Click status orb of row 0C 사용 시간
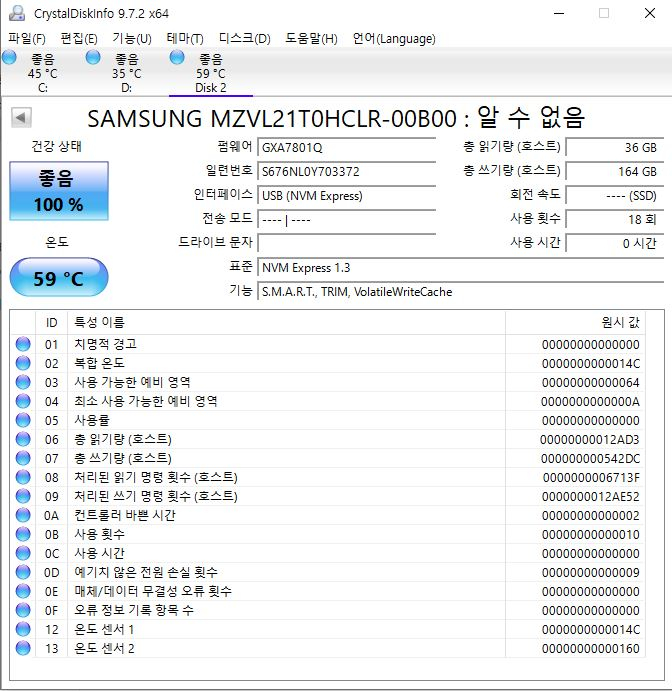The height and width of the screenshot is (691, 672). [x=23, y=553]
